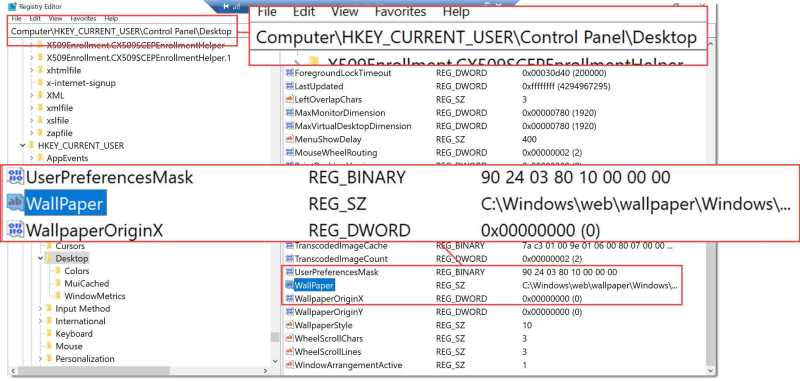Click the folder icon of zapfile key
Screen dimensions: 800x381
[x=40, y=133]
